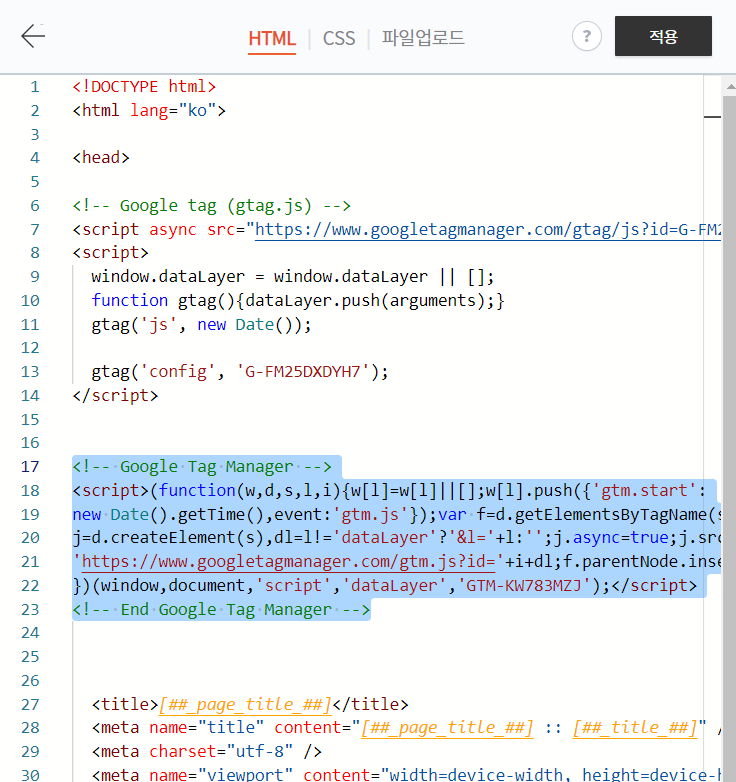Click the vertical scrollbar thumb
Screen dimensions: 736x782
click(730, 439)
